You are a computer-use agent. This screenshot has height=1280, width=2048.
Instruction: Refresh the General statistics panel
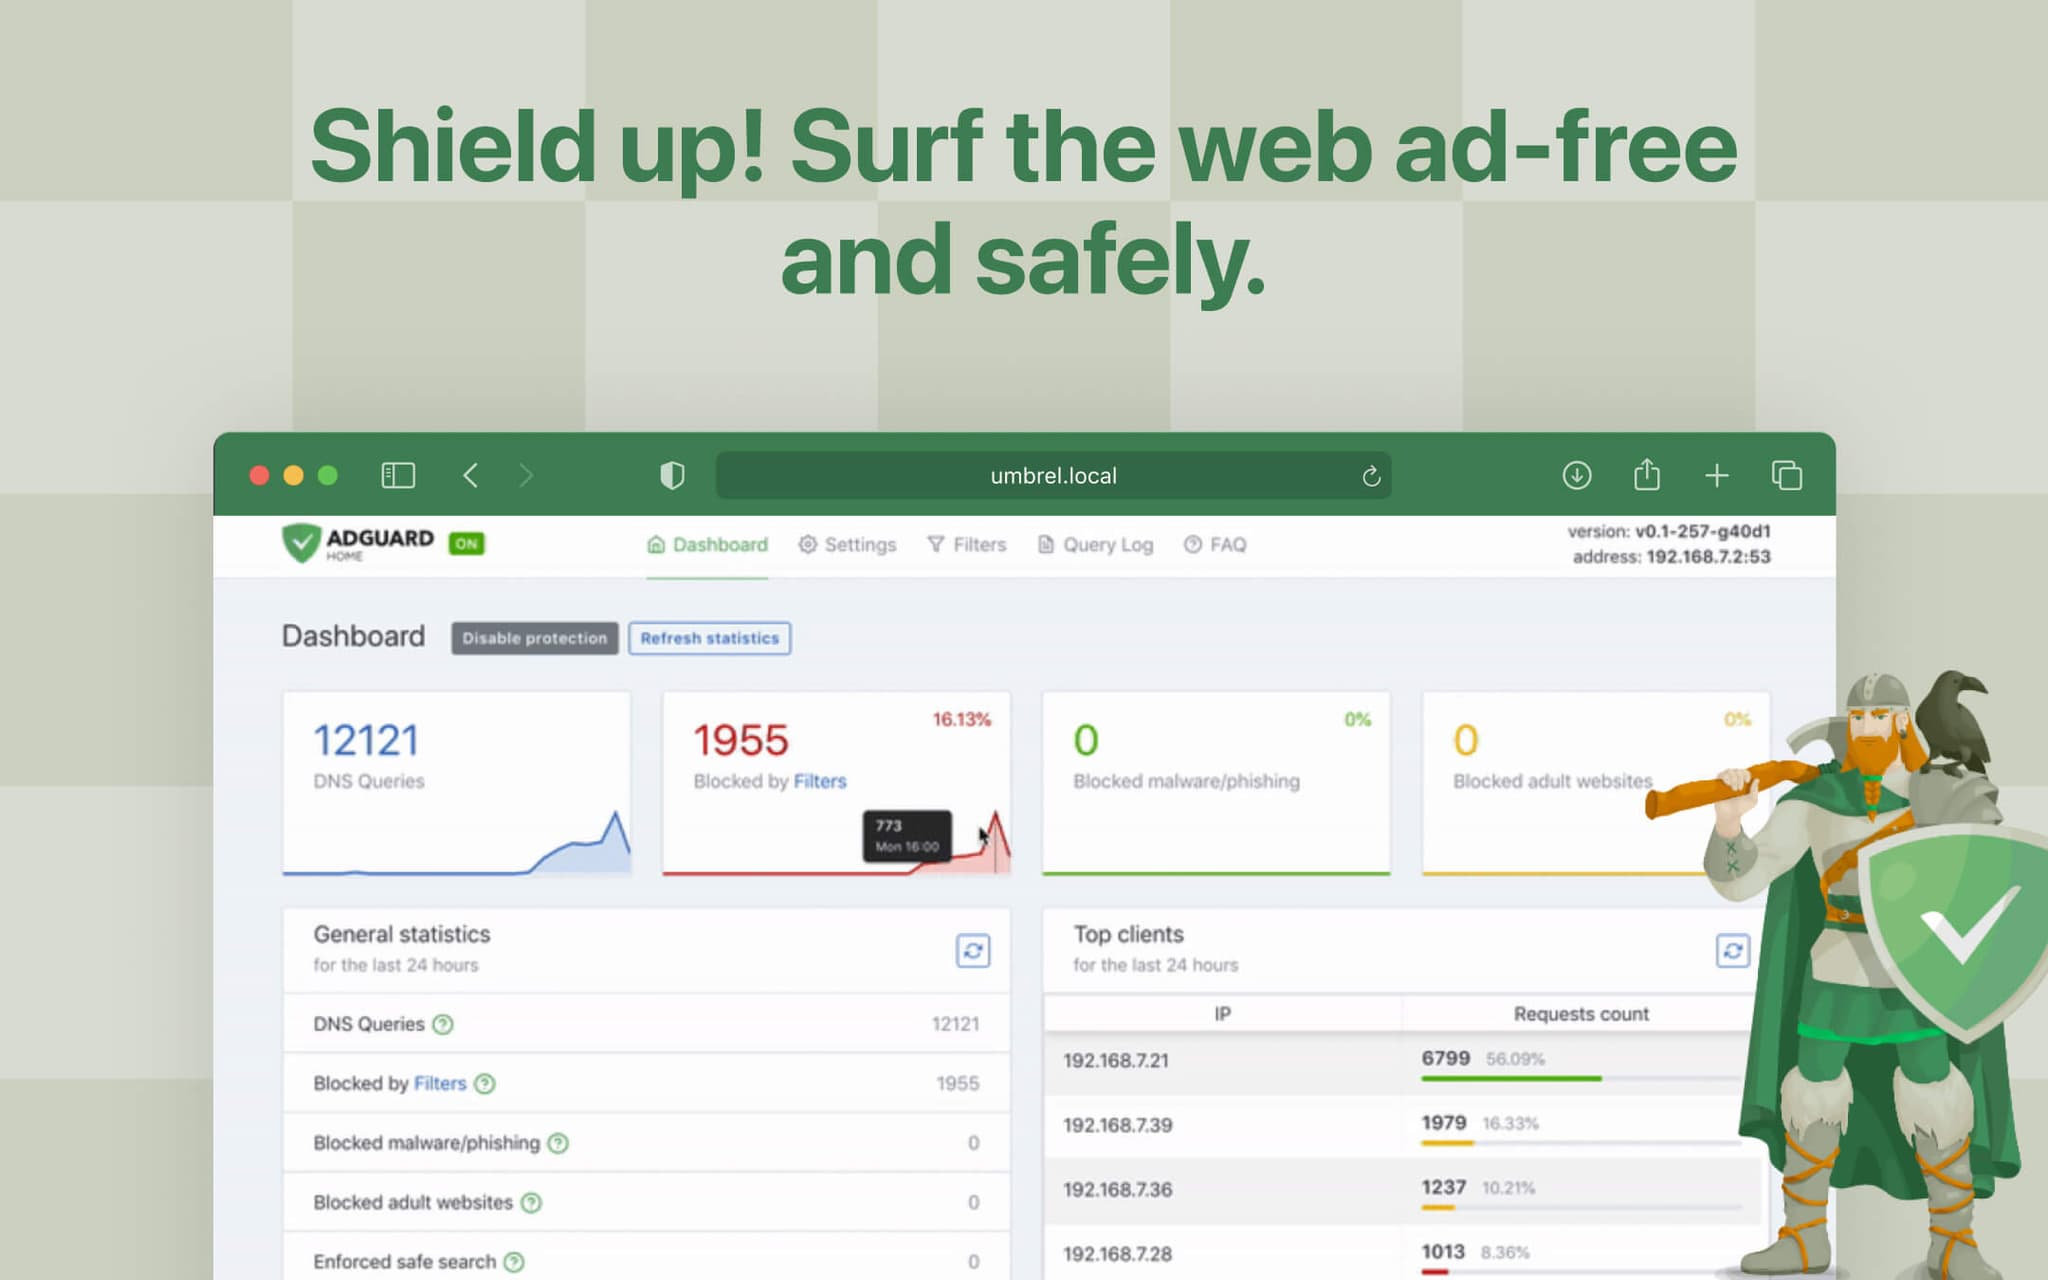tap(975, 952)
